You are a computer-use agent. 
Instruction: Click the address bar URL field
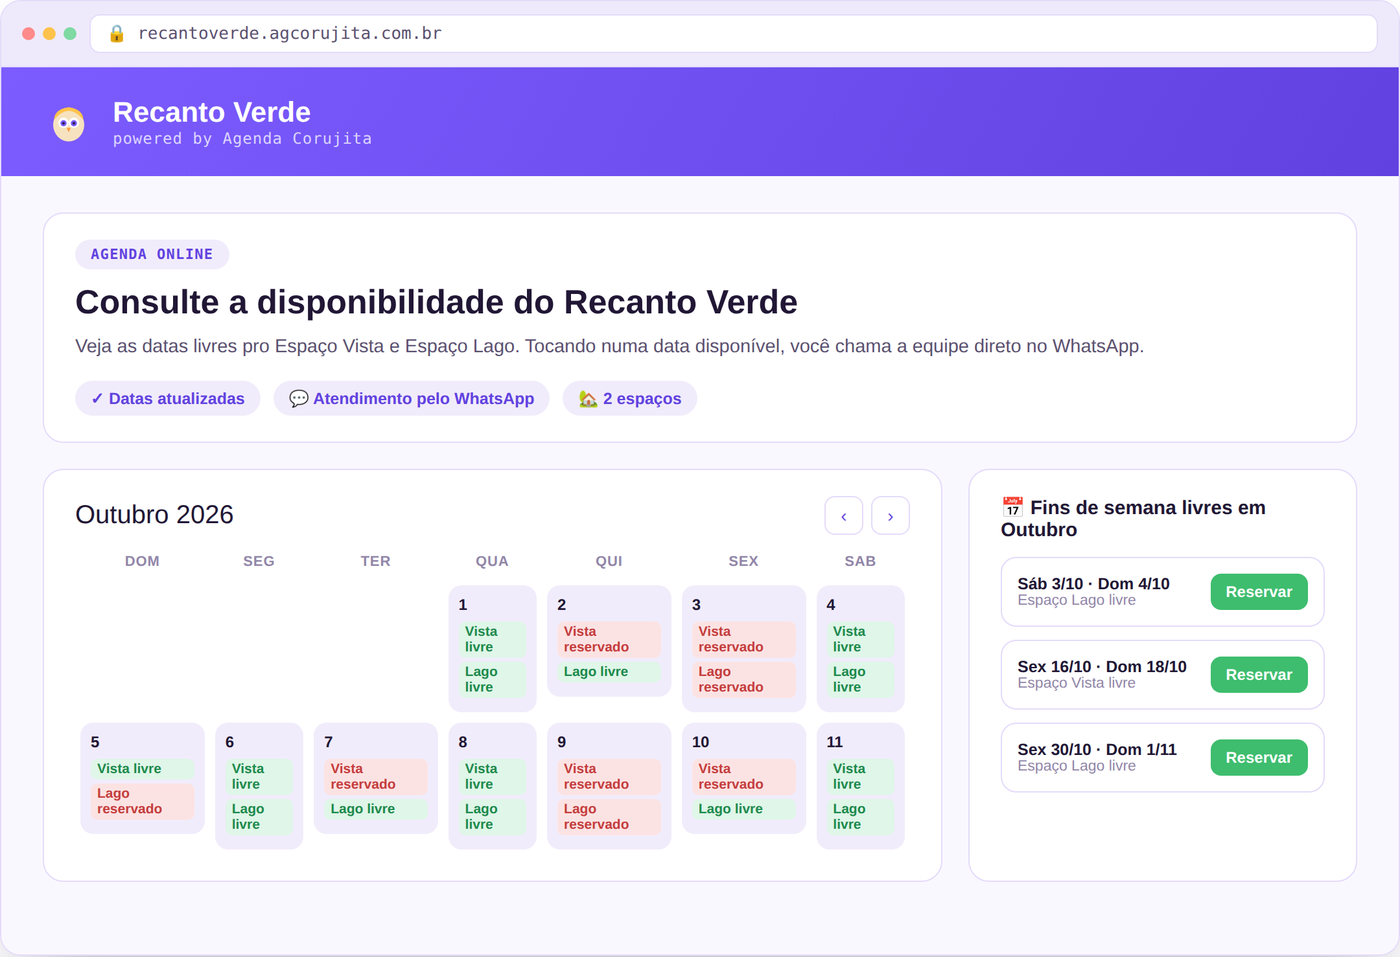[x=734, y=33]
